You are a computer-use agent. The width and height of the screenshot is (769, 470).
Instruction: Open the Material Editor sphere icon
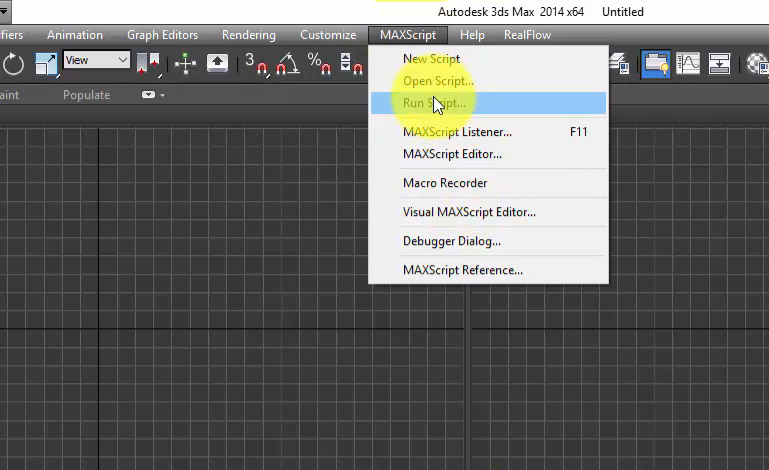point(757,64)
